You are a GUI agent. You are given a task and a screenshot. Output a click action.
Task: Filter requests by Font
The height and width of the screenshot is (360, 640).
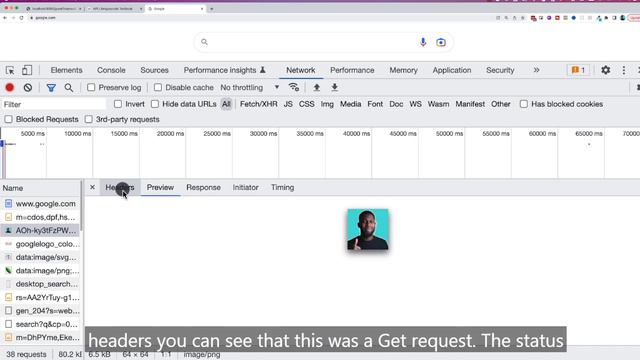[x=375, y=104]
